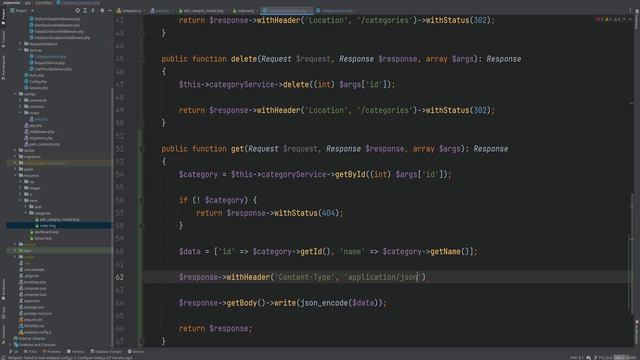The width and height of the screenshot is (640, 360).
Task: Open the npm tool window
Action: [3, 313]
